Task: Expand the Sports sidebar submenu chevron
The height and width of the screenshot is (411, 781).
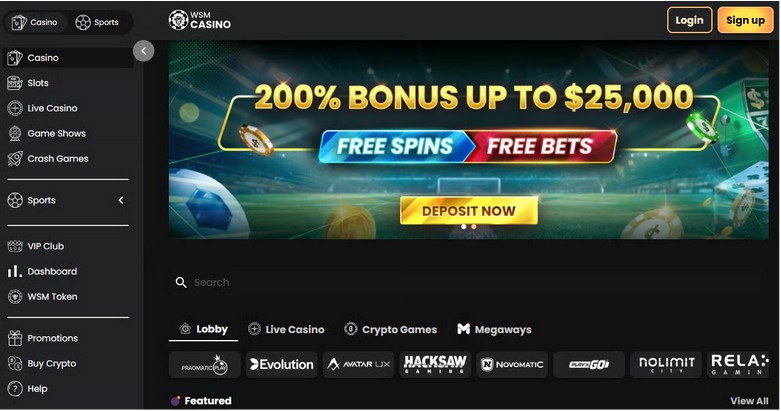Action: click(x=121, y=200)
